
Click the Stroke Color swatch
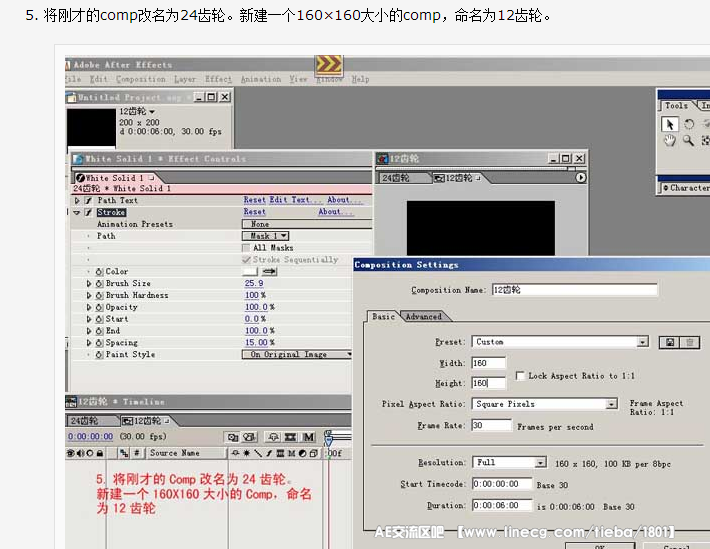(x=250, y=271)
